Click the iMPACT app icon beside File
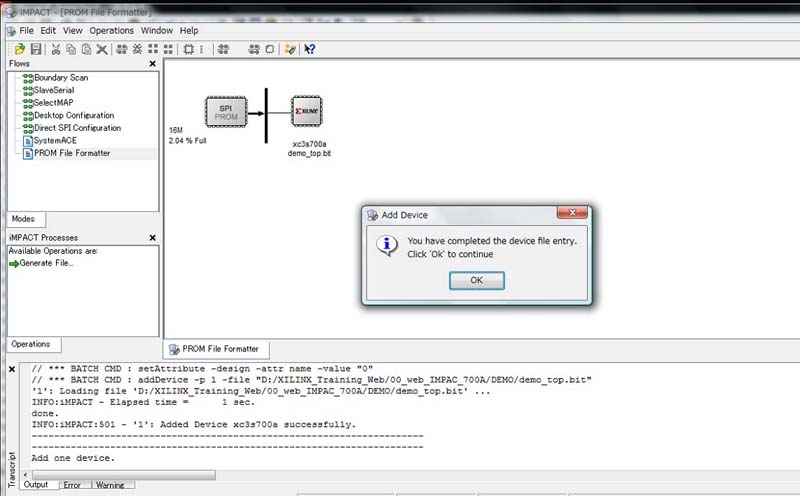 tap(11, 31)
